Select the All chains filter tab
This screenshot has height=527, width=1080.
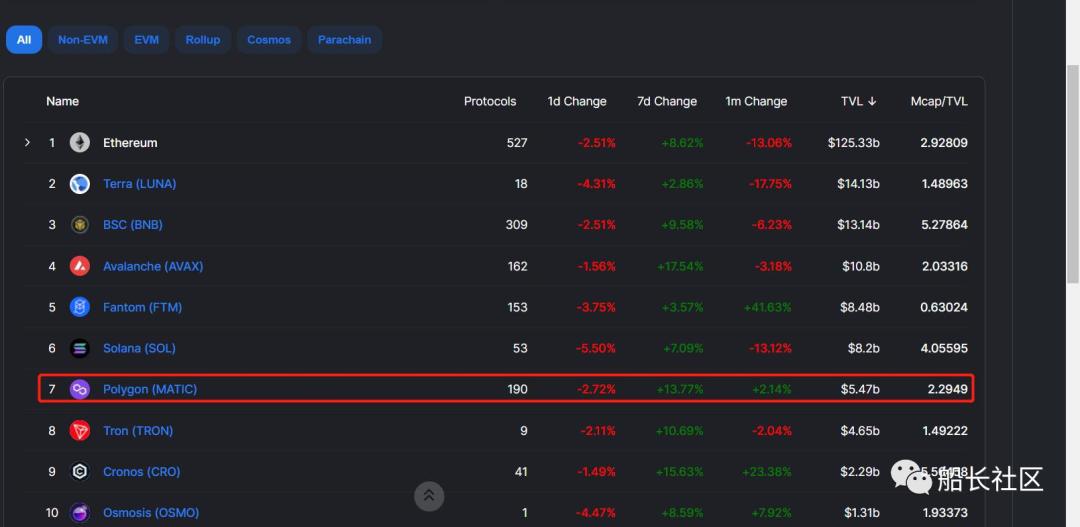point(24,39)
